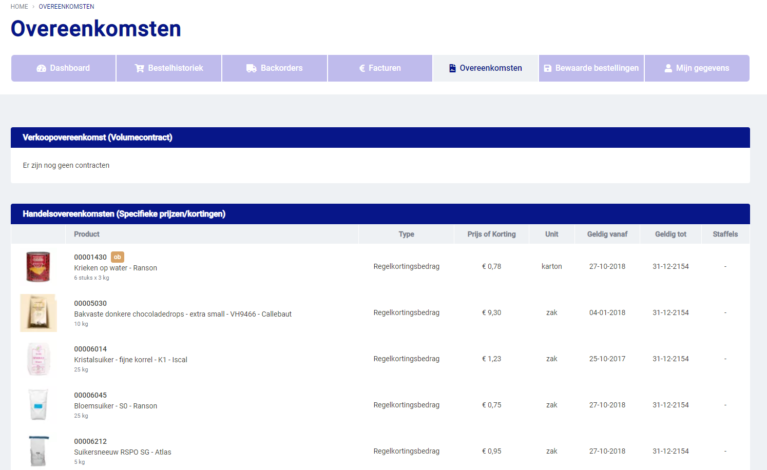This screenshot has width=767, height=470.
Task: Click the Dashboard gauge icon
Action: click(x=41, y=68)
